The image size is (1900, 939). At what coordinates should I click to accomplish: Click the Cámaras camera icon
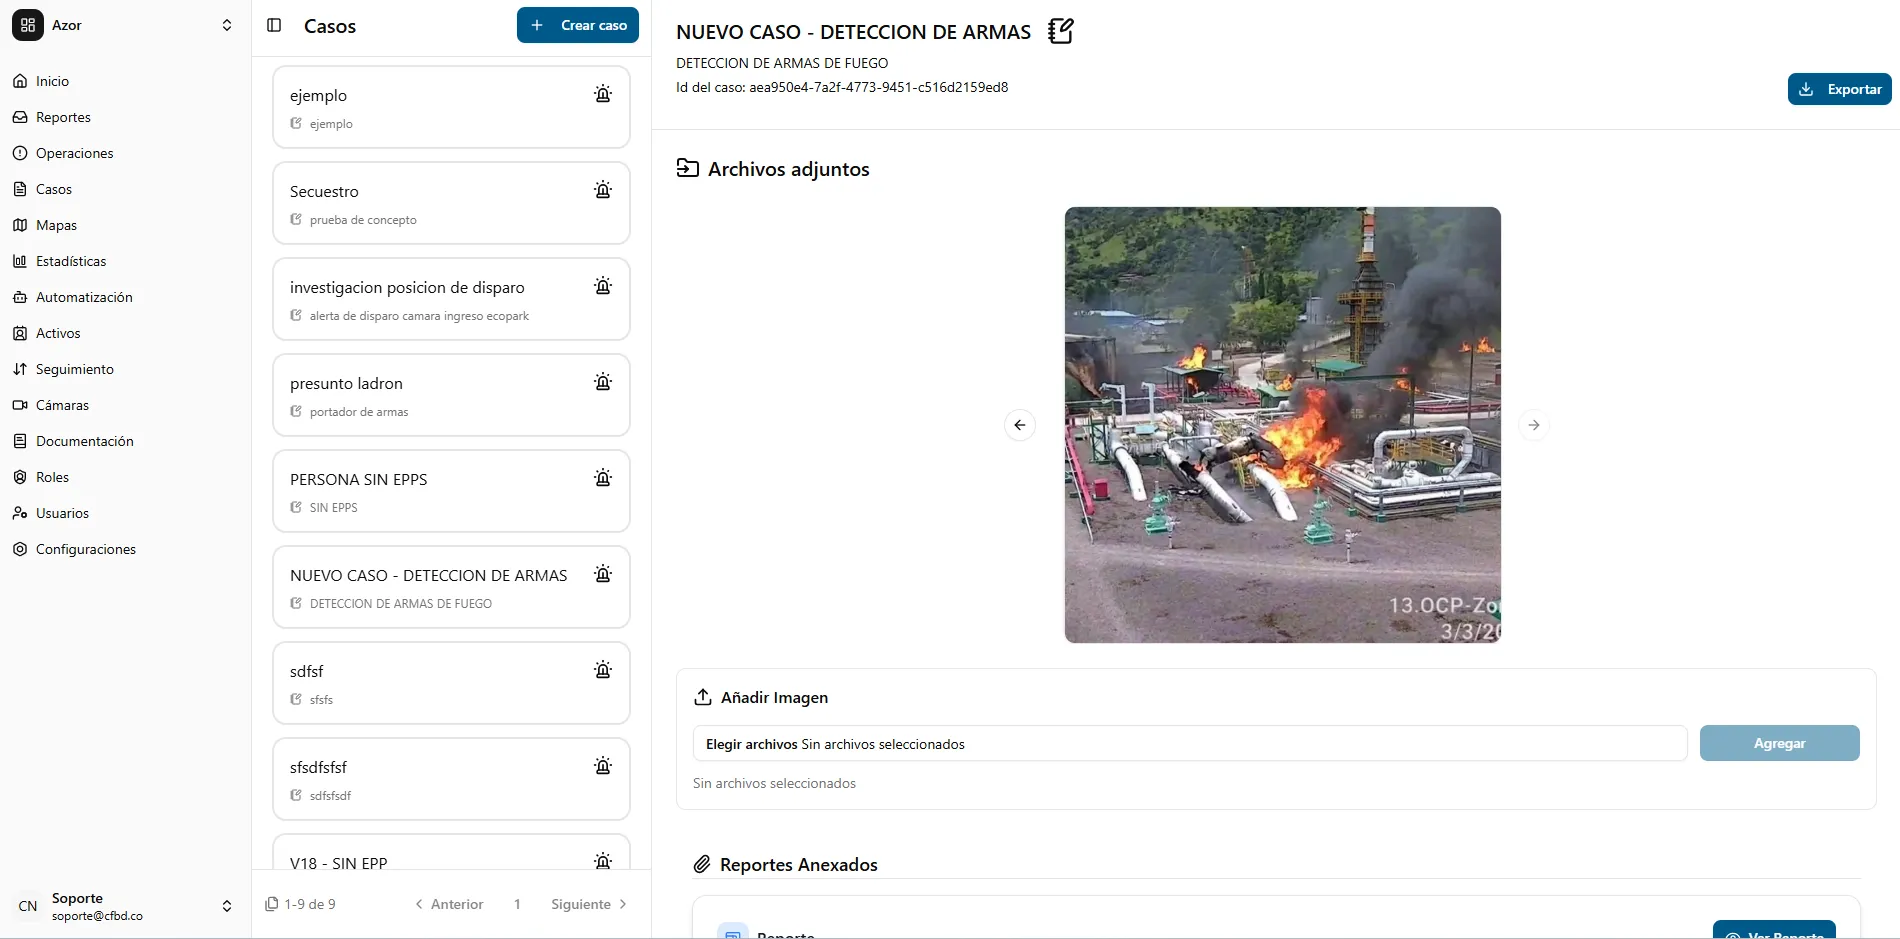click(x=20, y=405)
